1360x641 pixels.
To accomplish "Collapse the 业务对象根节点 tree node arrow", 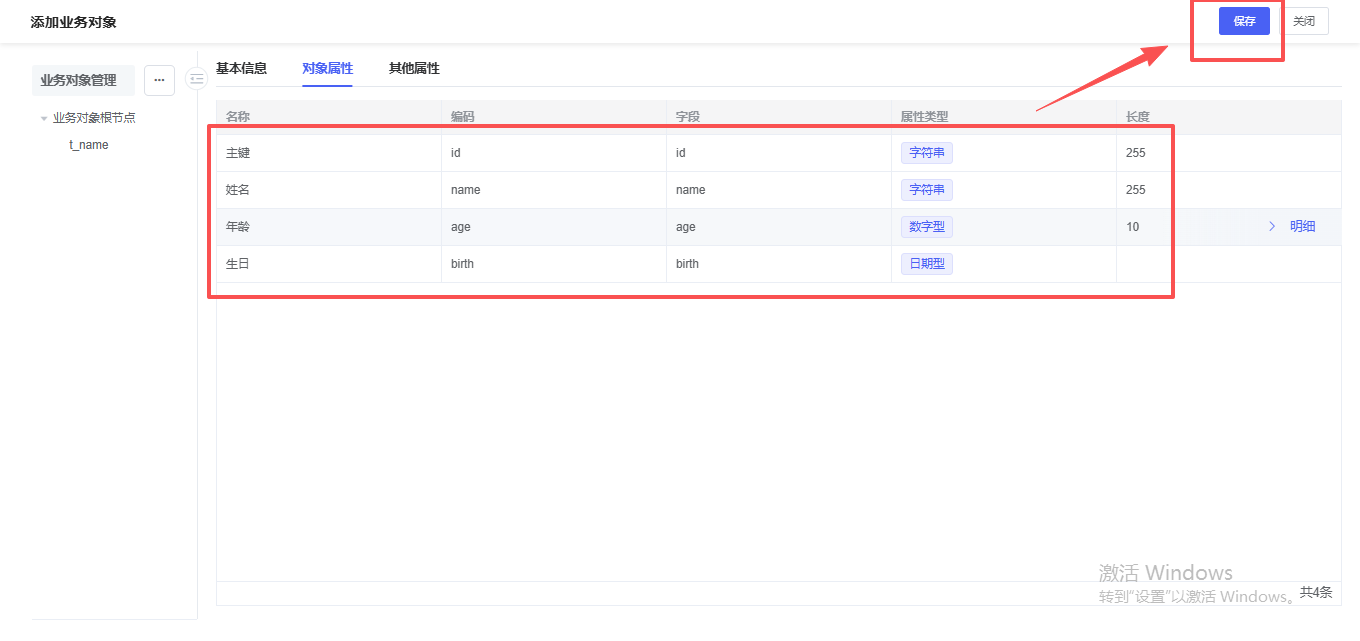I will point(44,118).
